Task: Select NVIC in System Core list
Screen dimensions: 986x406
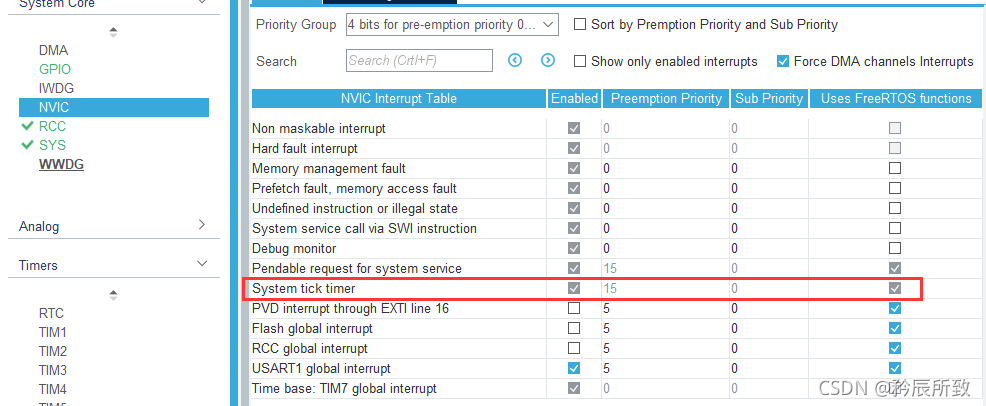Action: pos(55,107)
